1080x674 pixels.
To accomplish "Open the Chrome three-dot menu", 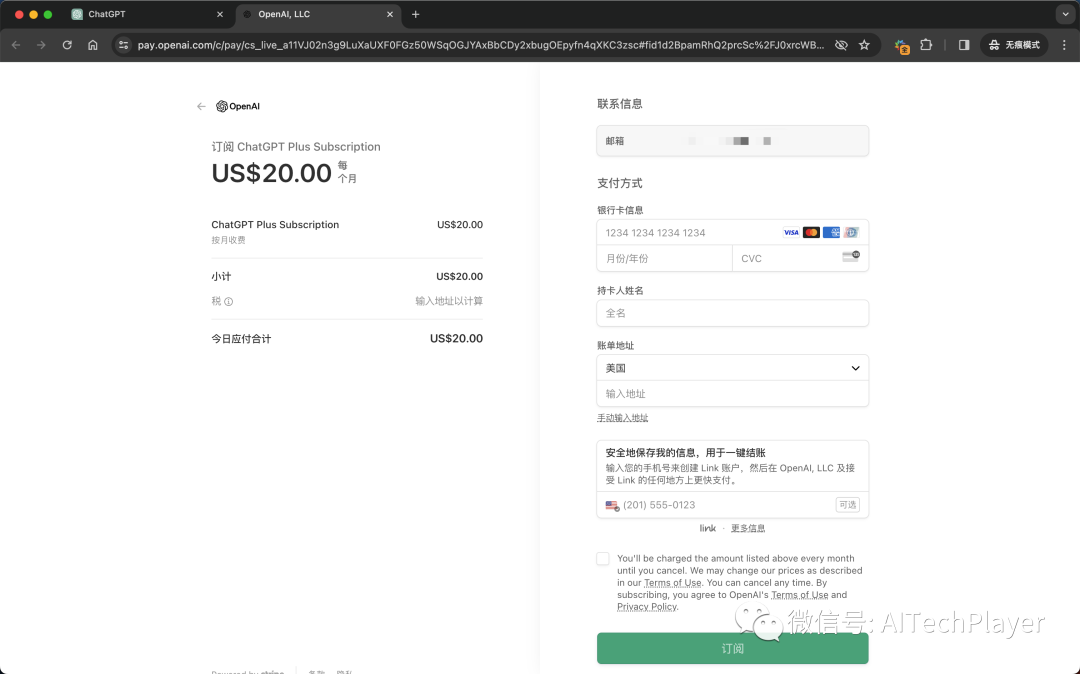I will (x=1064, y=45).
